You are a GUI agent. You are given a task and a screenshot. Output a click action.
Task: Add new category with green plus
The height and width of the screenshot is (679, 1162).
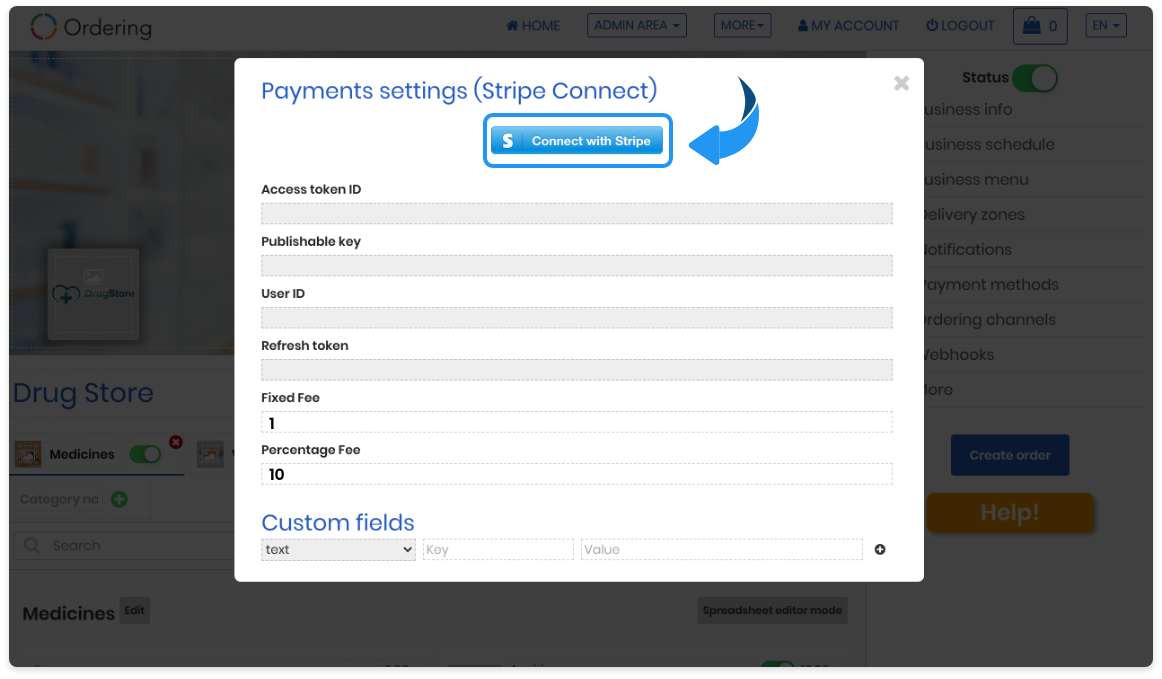(119, 499)
